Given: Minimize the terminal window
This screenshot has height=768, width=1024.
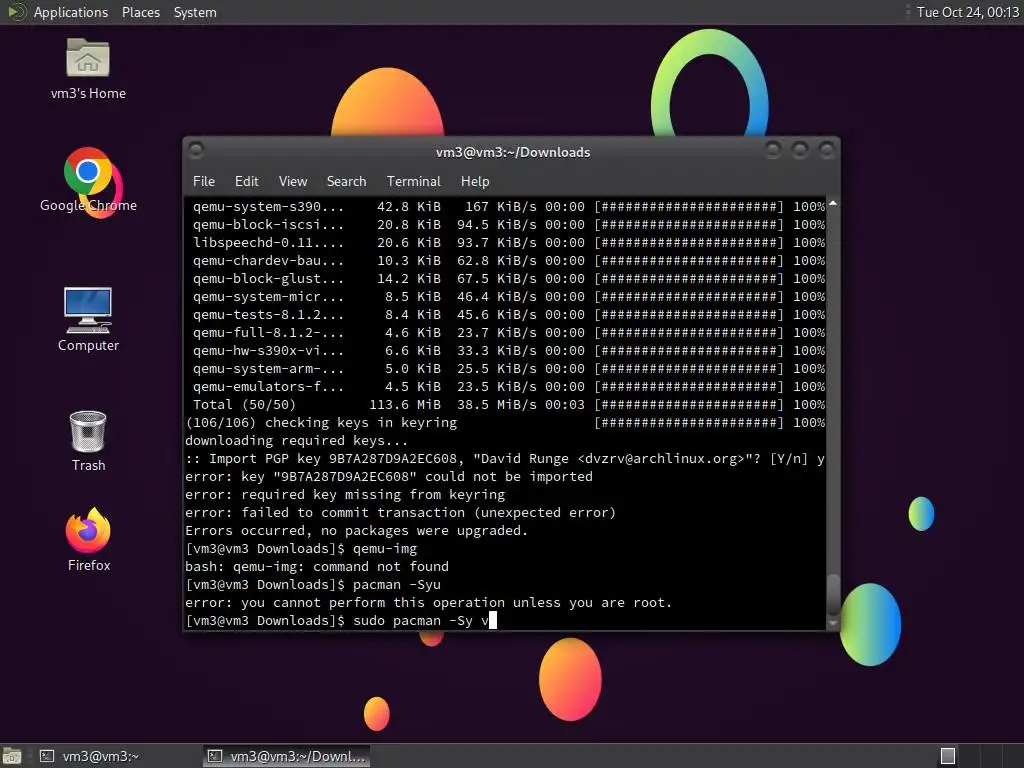Looking at the screenshot, I should pos(773,151).
